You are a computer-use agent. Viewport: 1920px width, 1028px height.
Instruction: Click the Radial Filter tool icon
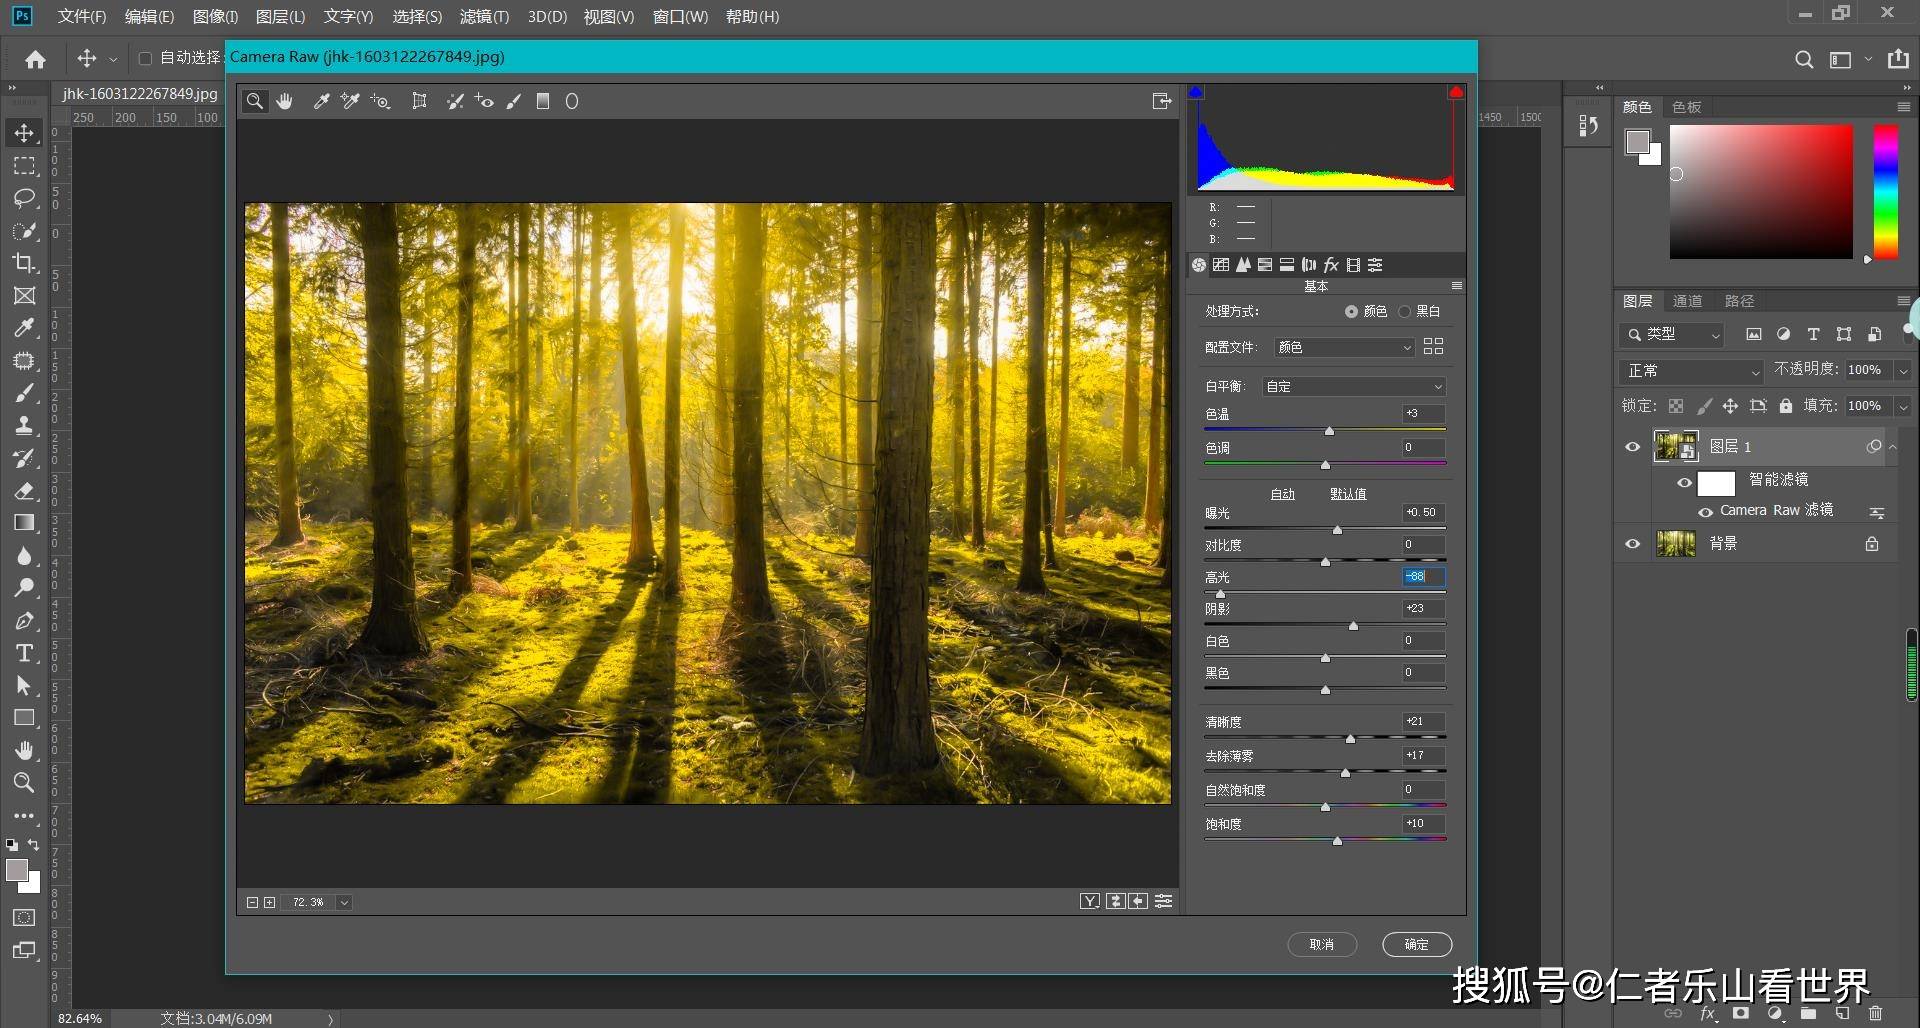(572, 101)
